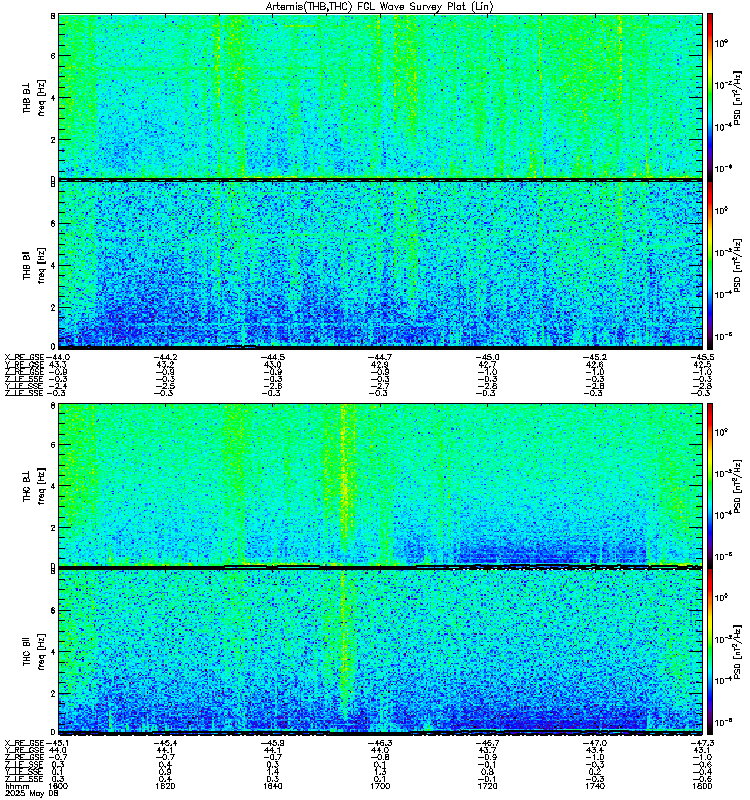Click the color bar beside the THB B⊥ panel

point(710,96)
